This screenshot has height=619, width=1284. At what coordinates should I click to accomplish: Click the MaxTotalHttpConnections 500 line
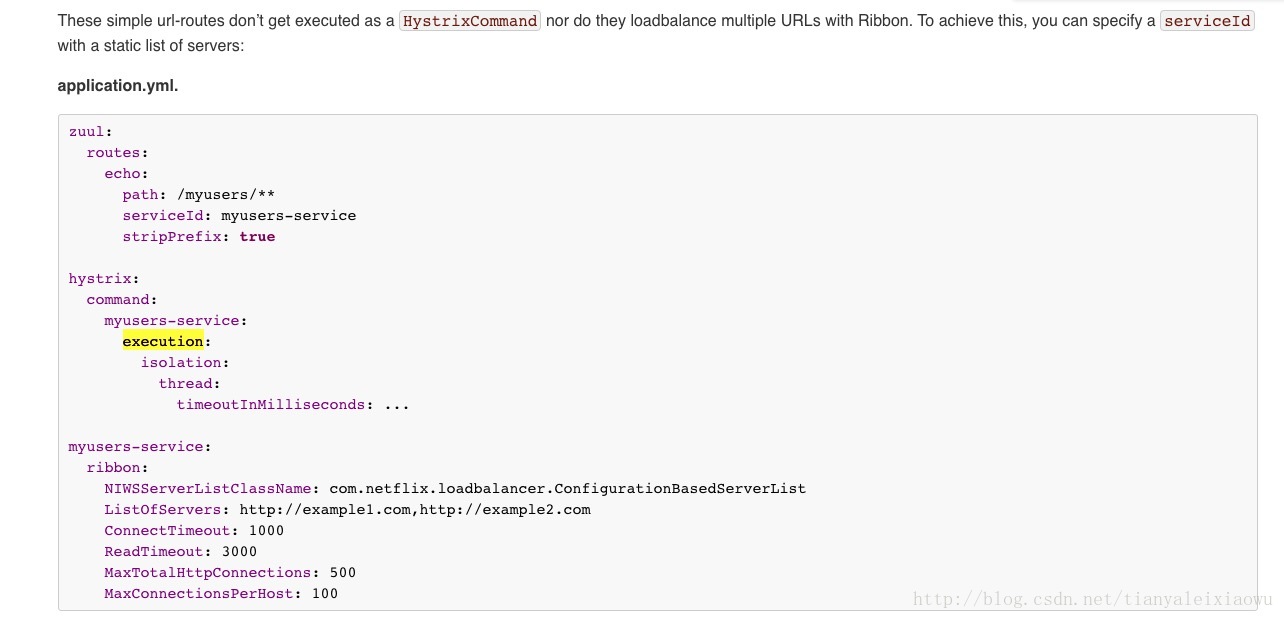click(x=230, y=573)
